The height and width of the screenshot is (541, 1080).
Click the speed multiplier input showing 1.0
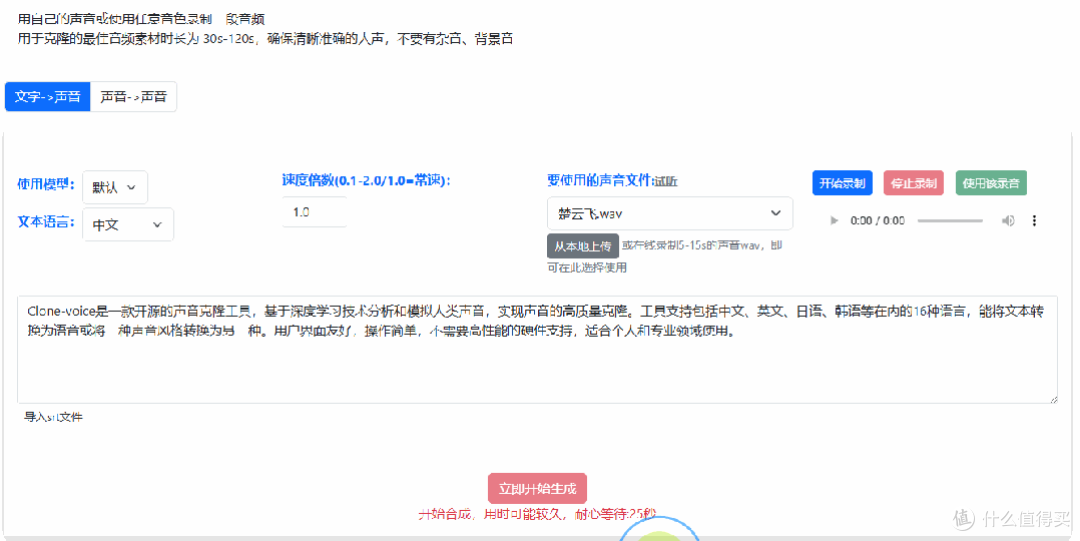(315, 212)
